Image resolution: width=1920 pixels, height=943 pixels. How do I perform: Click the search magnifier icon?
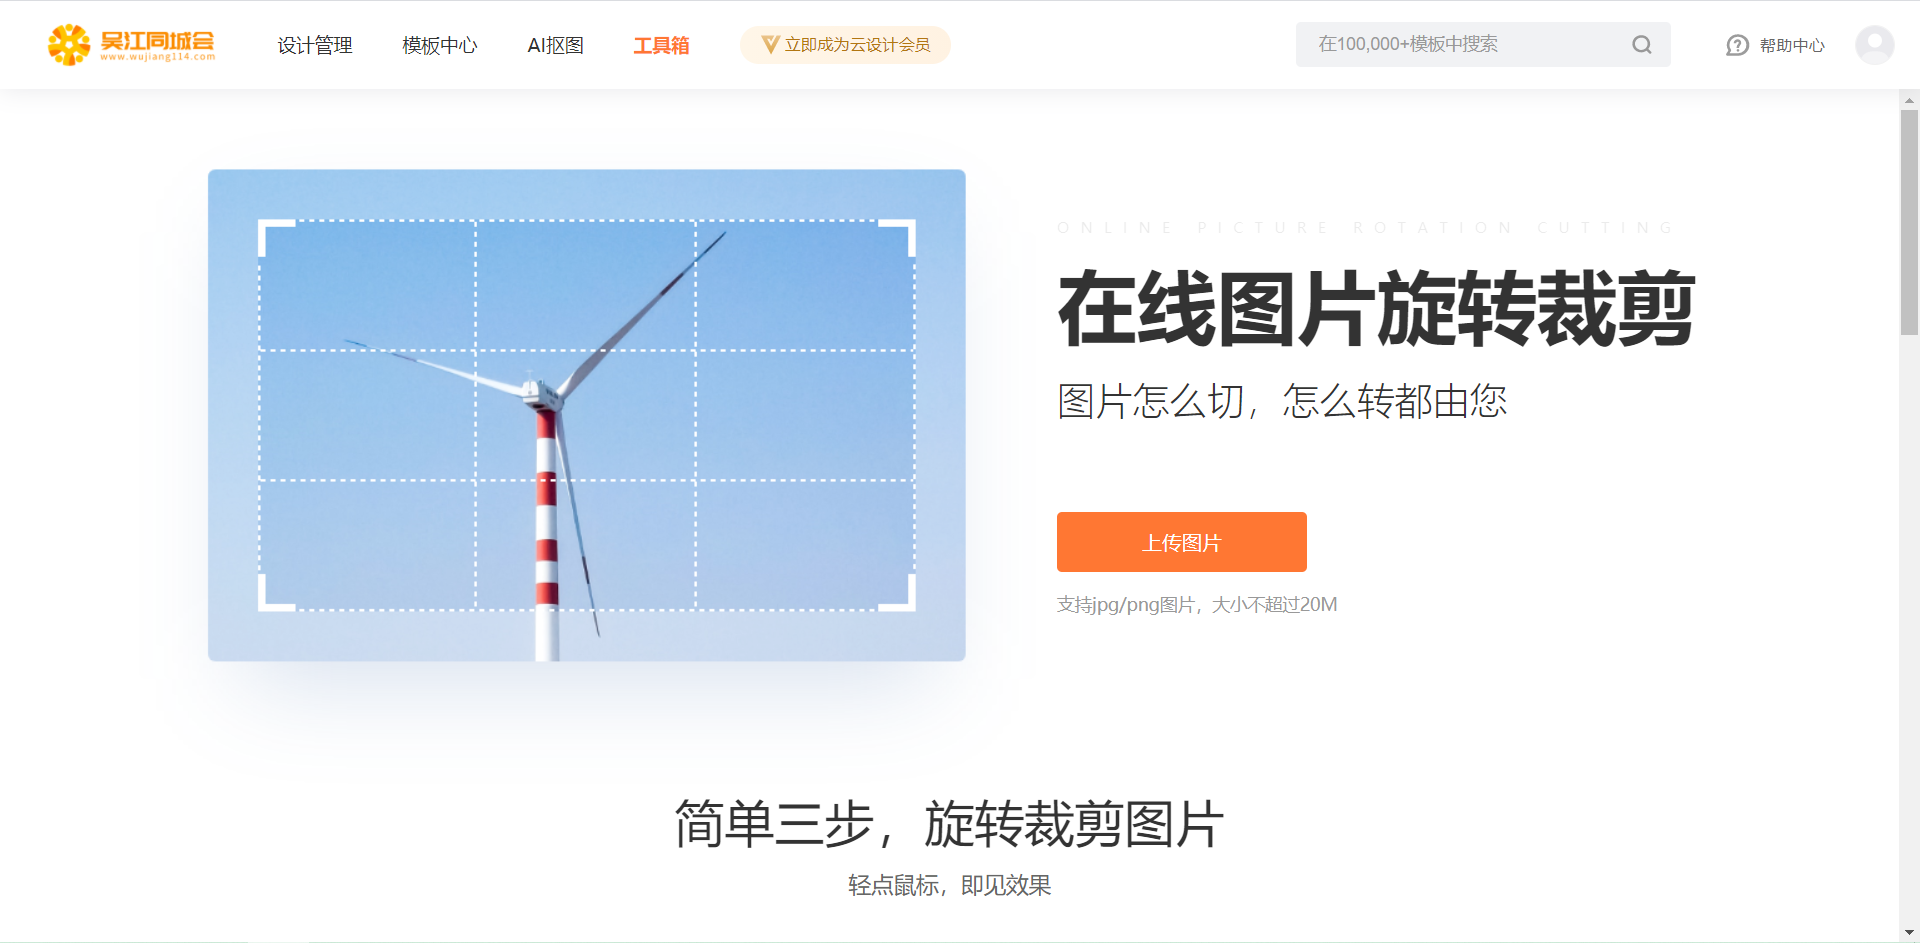click(1641, 45)
